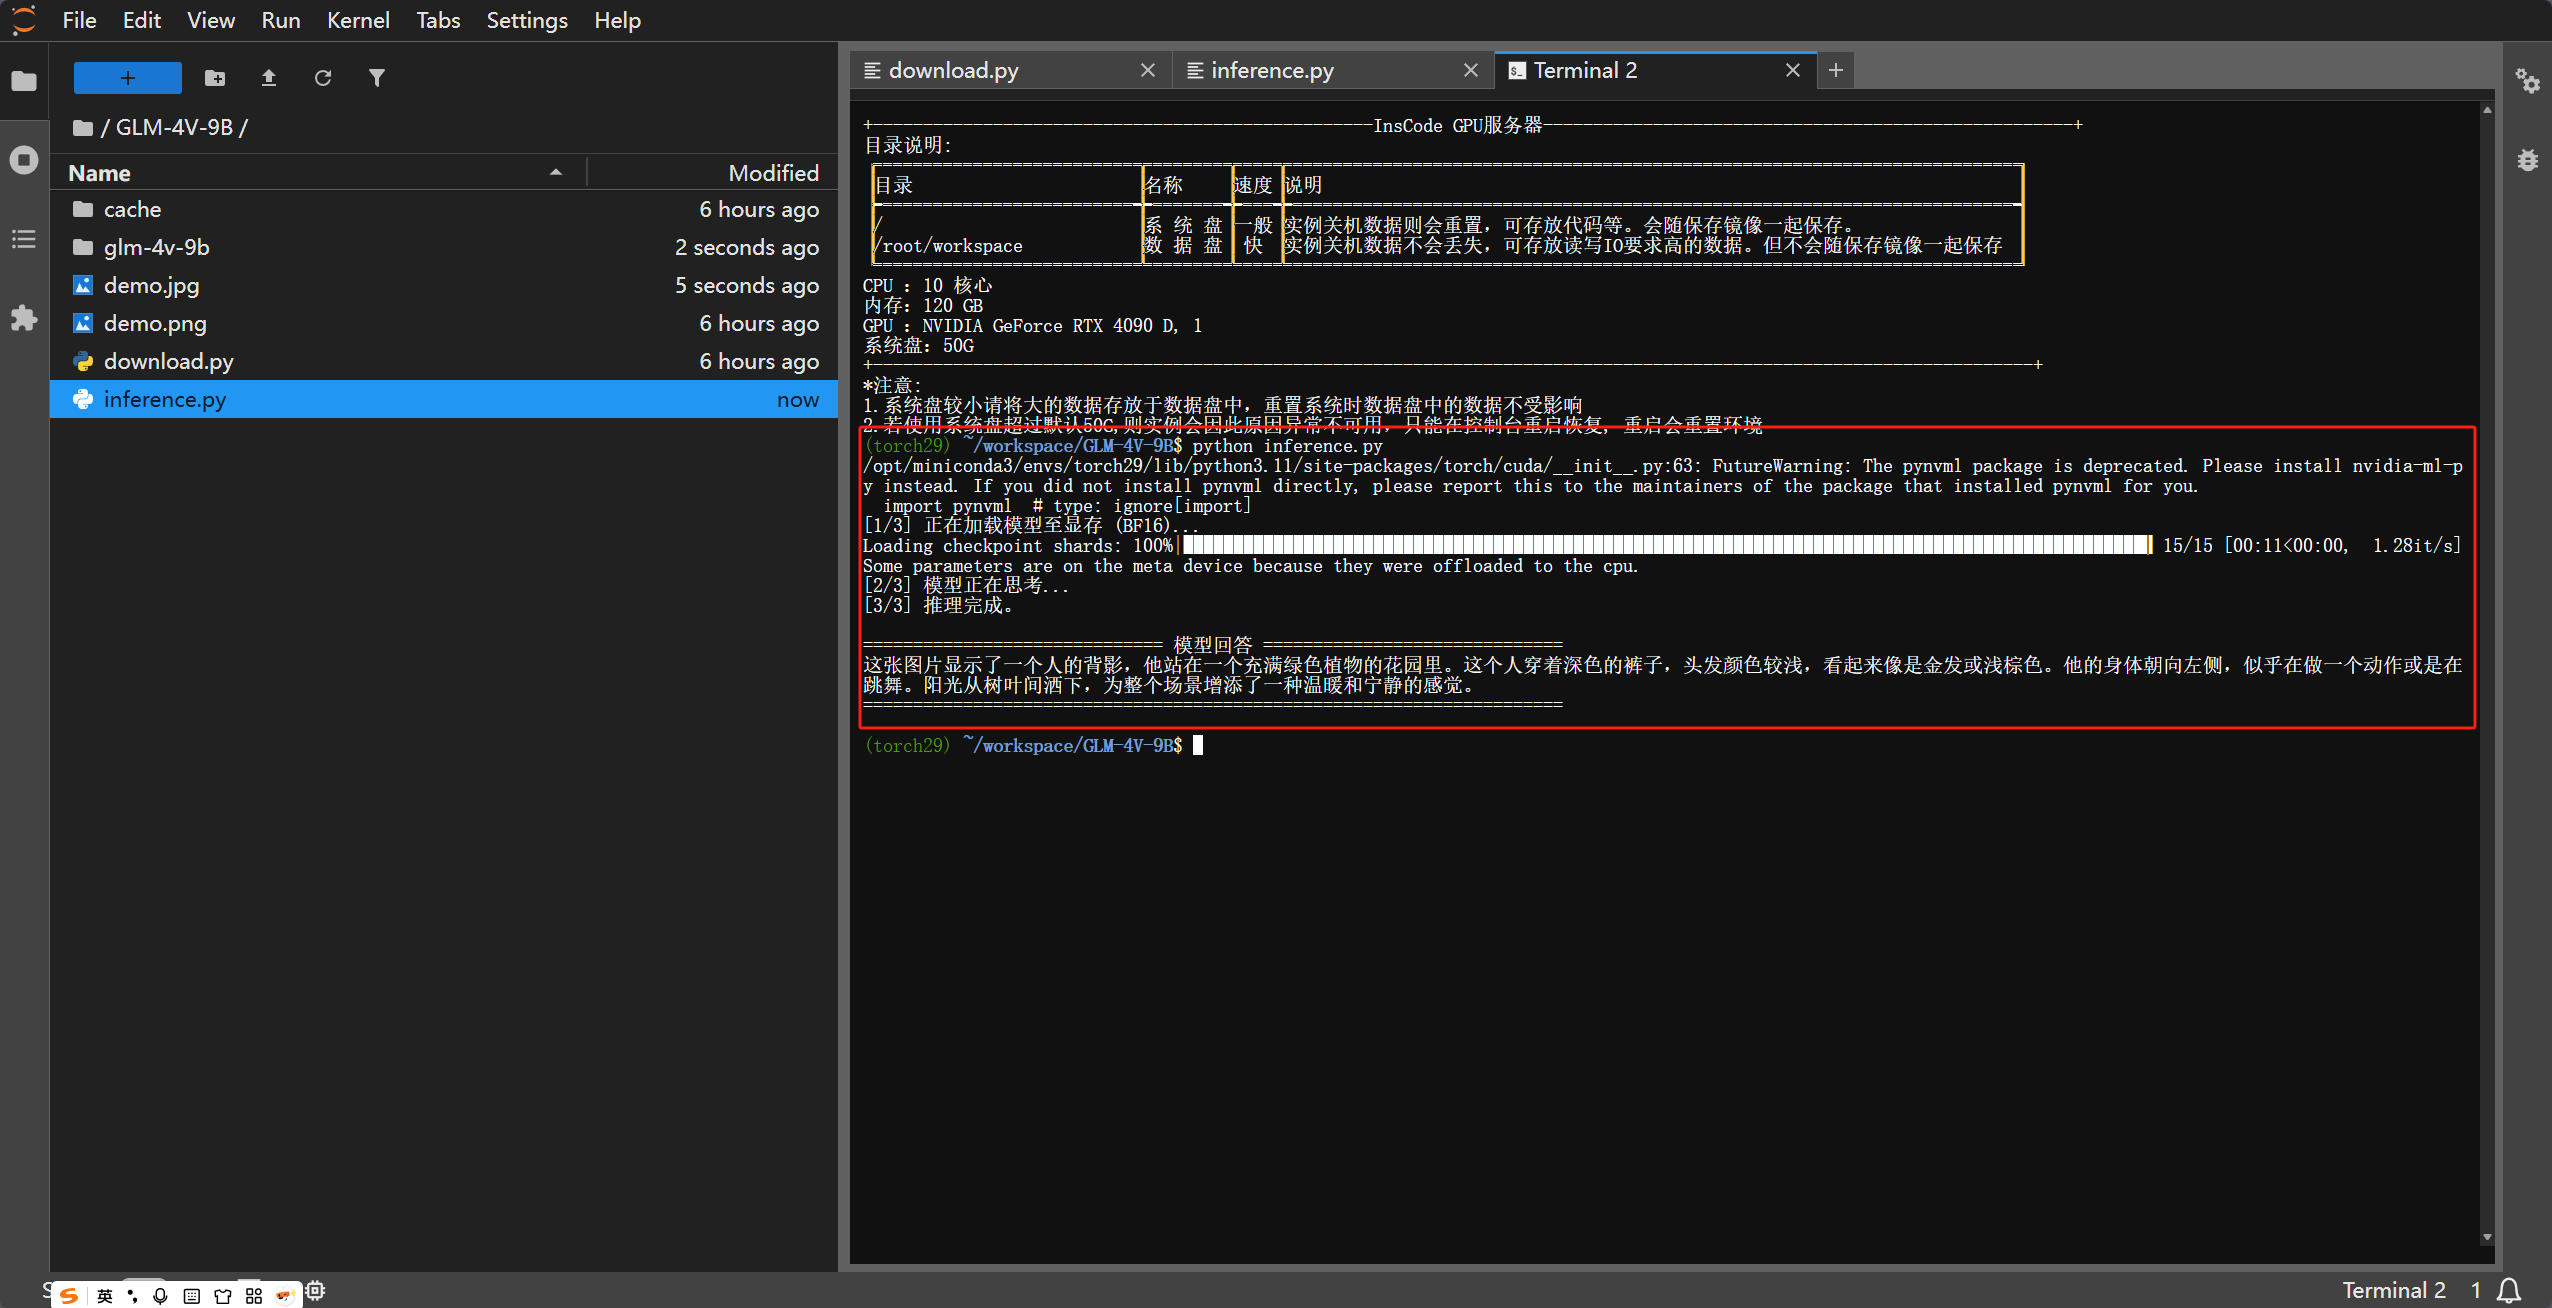Toggle the file filter funnel icon

click(x=377, y=78)
